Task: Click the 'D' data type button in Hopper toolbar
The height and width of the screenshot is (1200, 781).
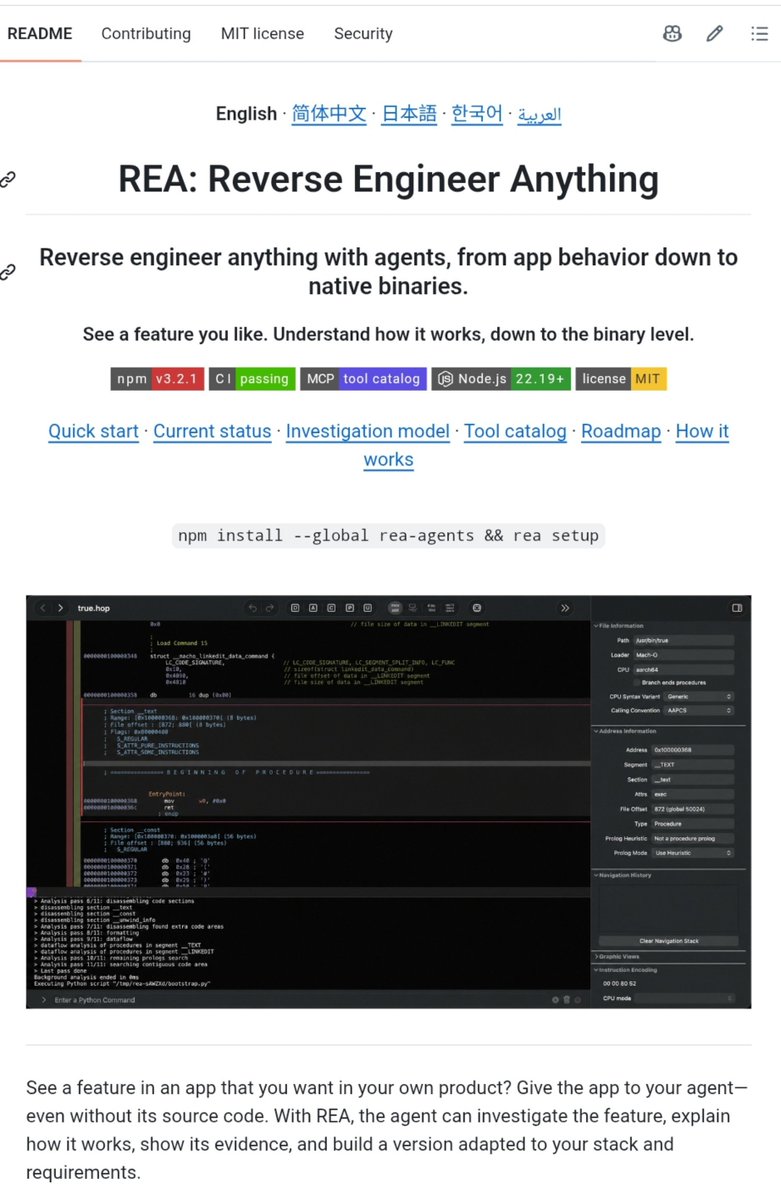Action: 295,608
